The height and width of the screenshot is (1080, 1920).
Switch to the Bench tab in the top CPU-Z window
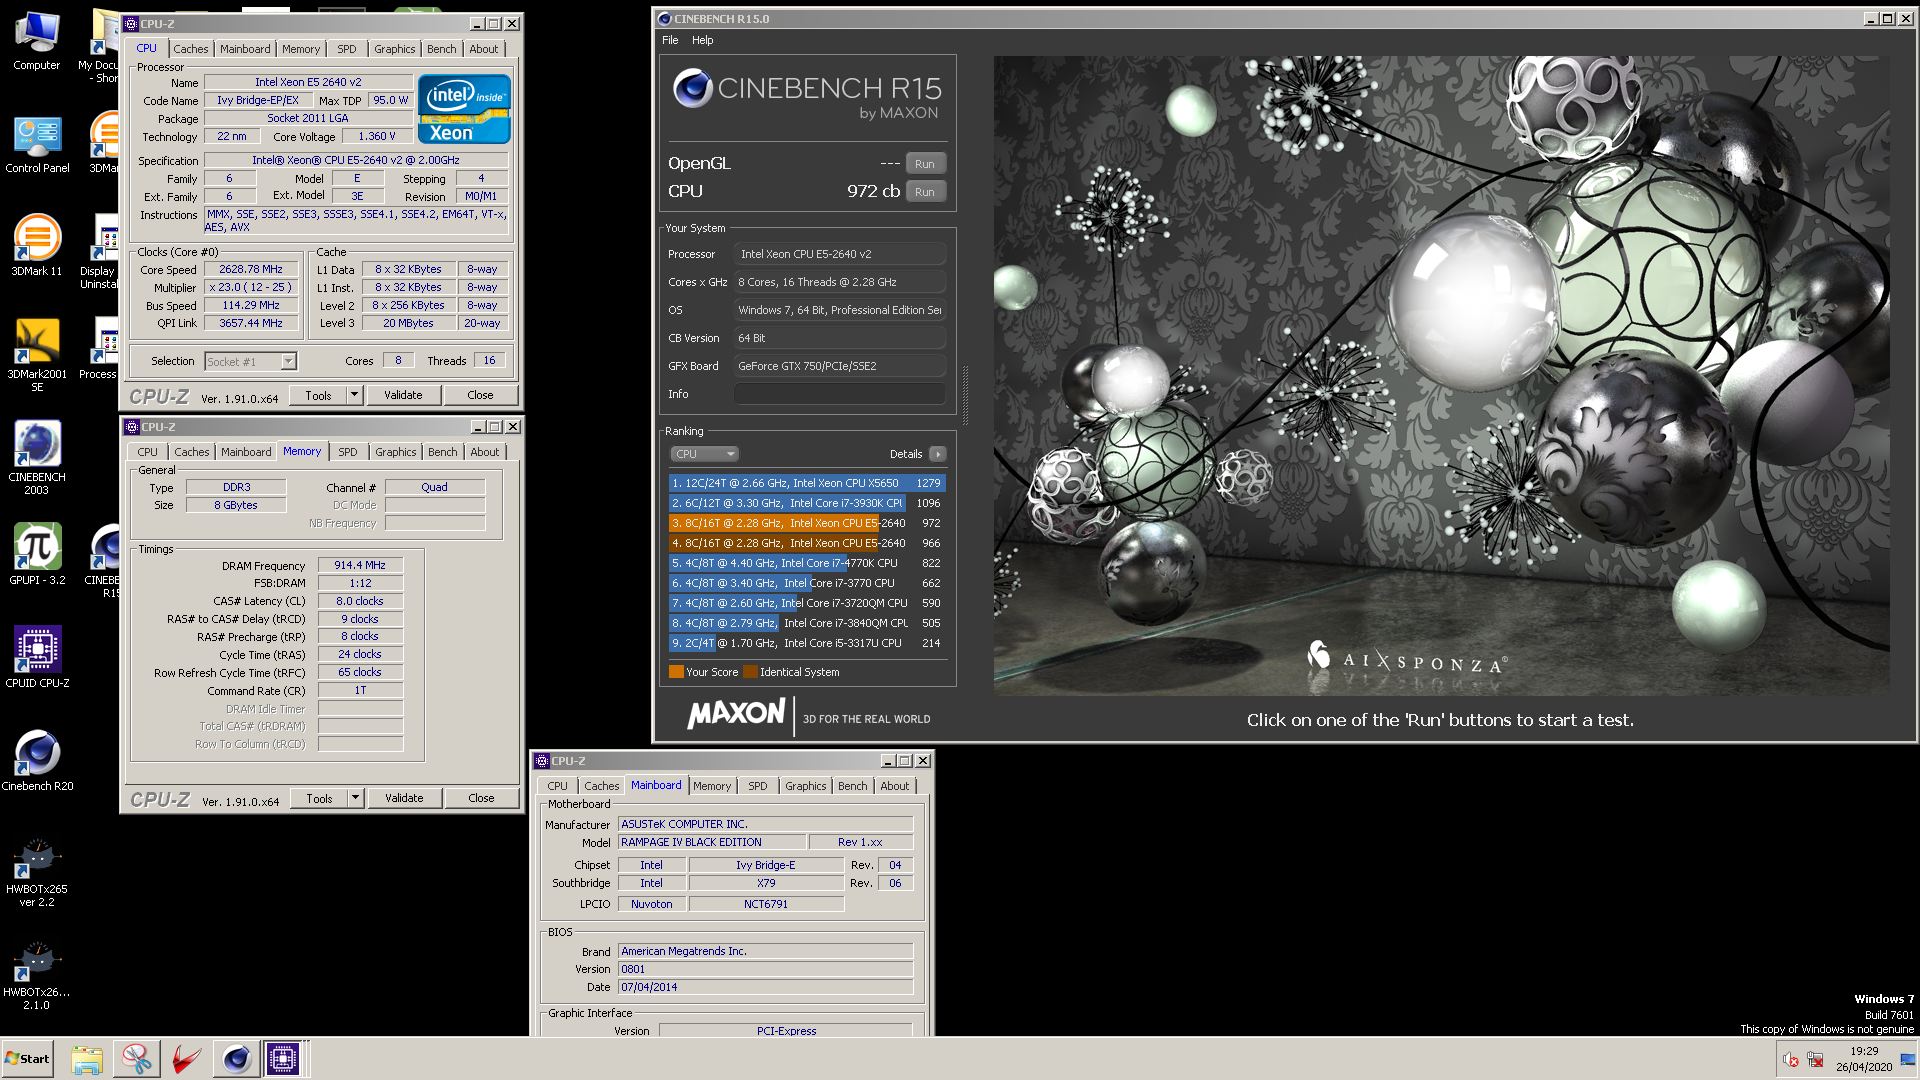click(x=441, y=49)
